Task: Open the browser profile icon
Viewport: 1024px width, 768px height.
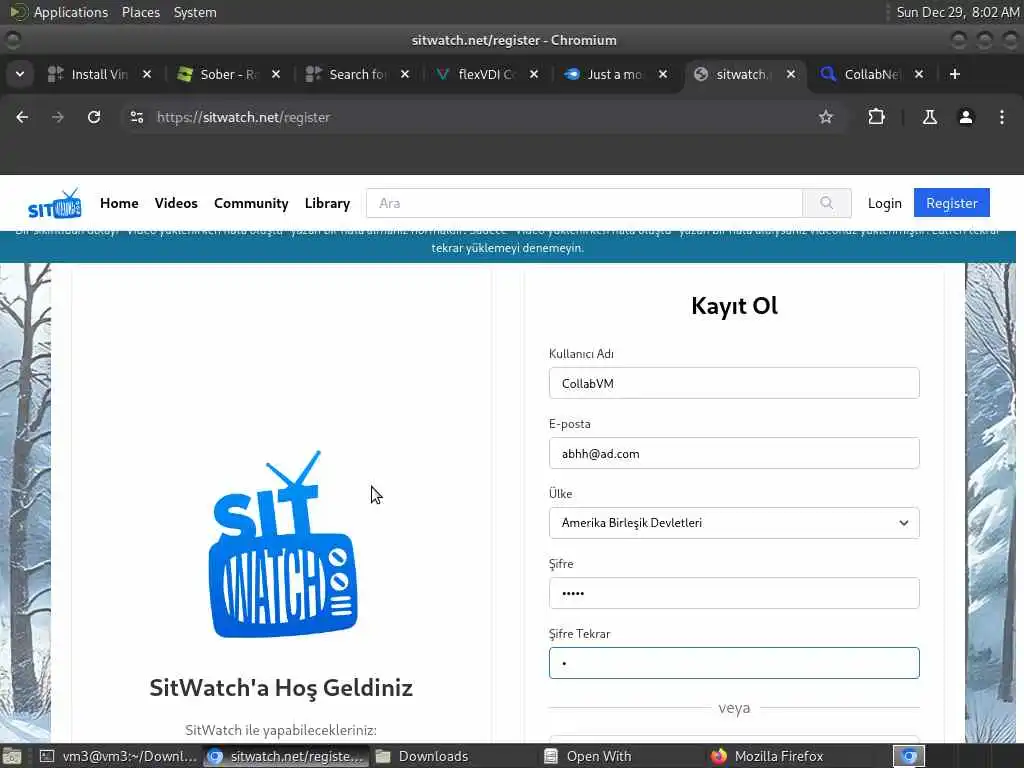Action: tap(965, 117)
